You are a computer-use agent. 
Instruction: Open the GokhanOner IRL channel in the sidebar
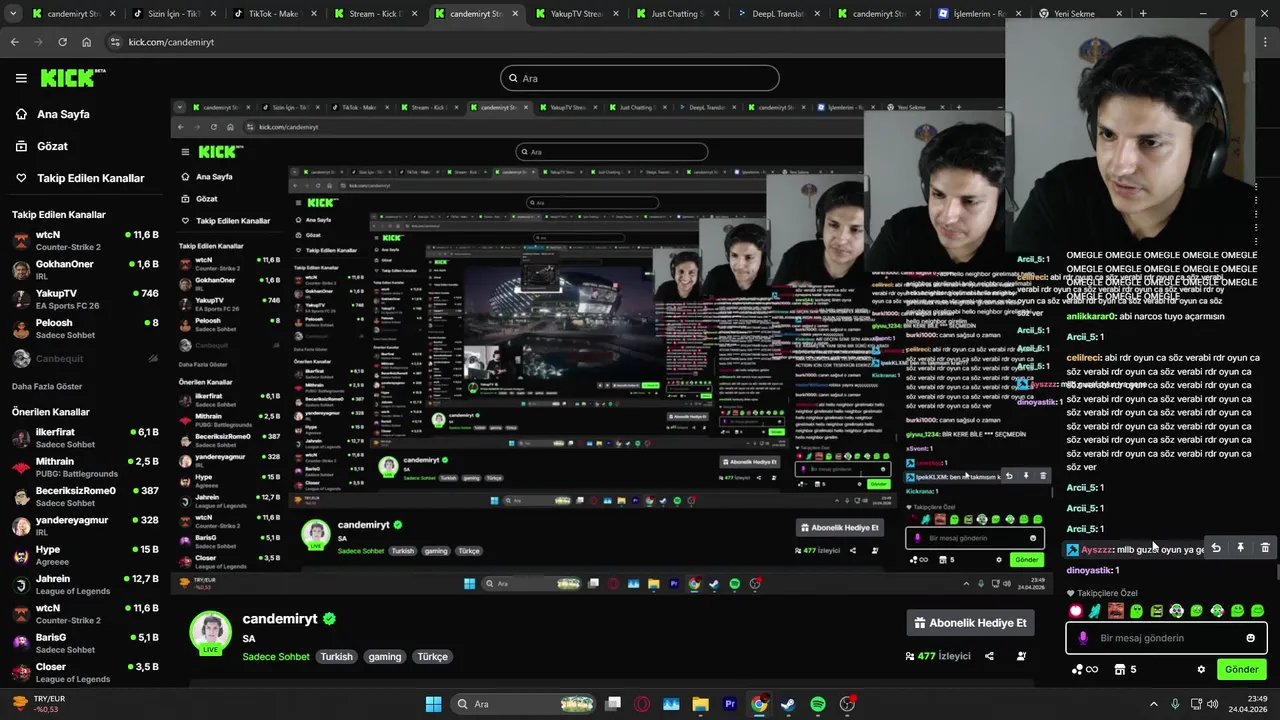click(x=85, y=270)
